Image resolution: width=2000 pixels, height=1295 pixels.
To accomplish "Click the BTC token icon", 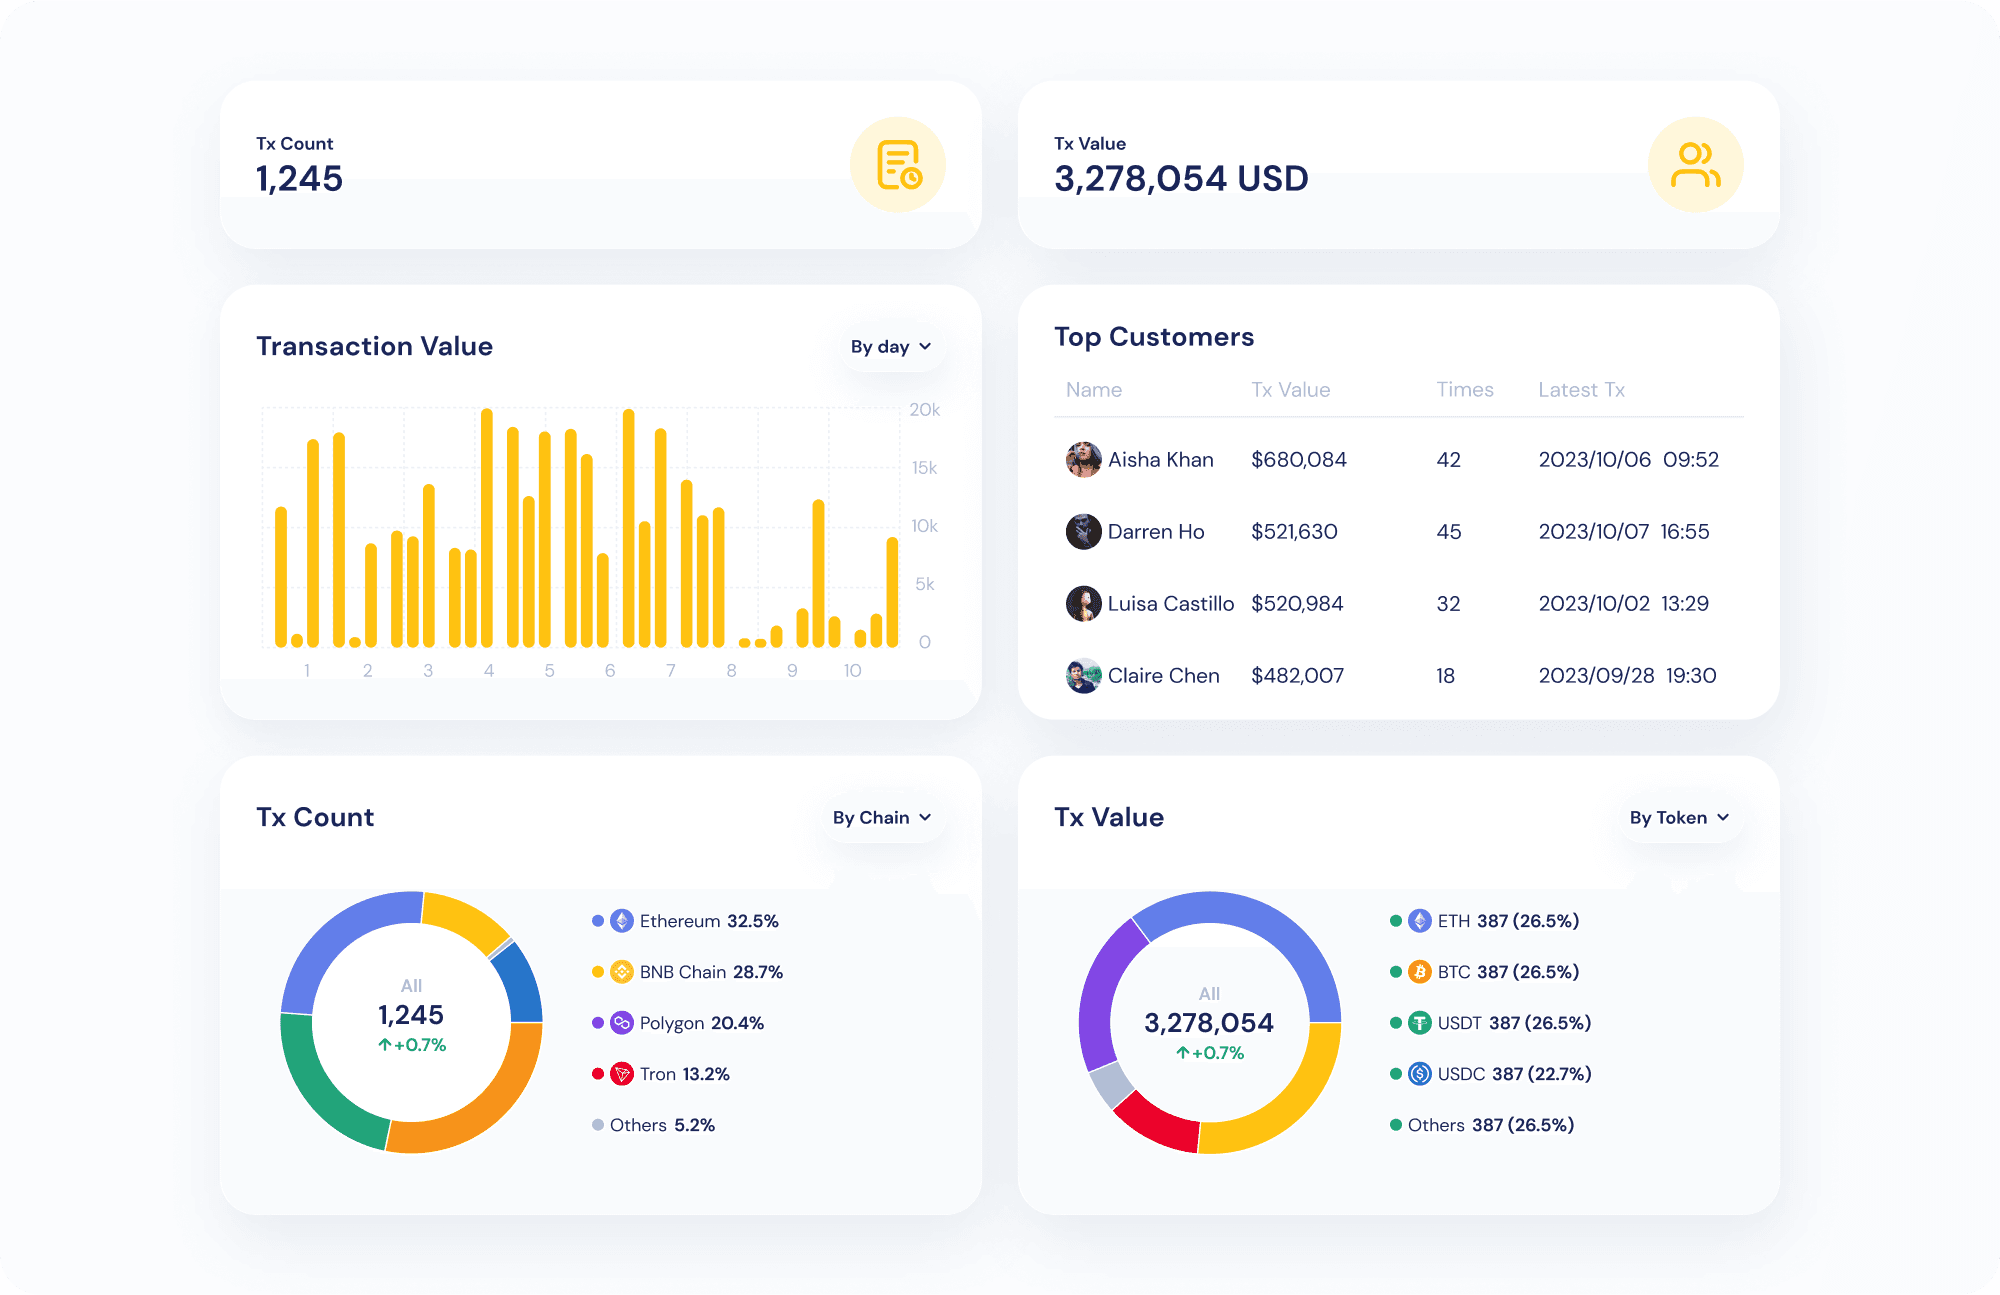I will [x=1420, y=972].
